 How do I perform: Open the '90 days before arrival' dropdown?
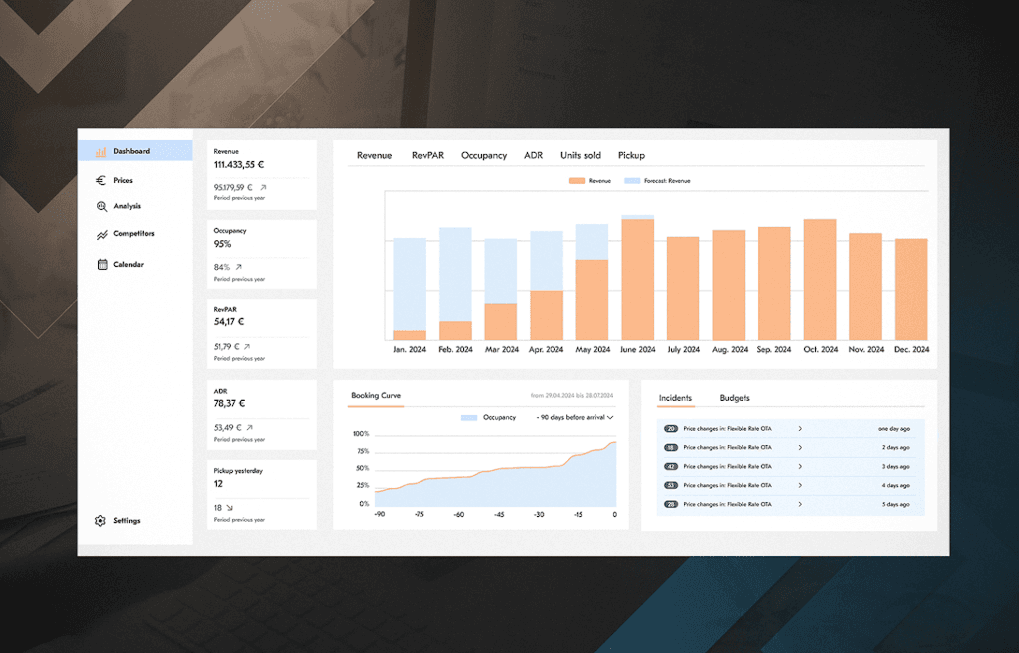pyautogui.click(x=575, y=417)
